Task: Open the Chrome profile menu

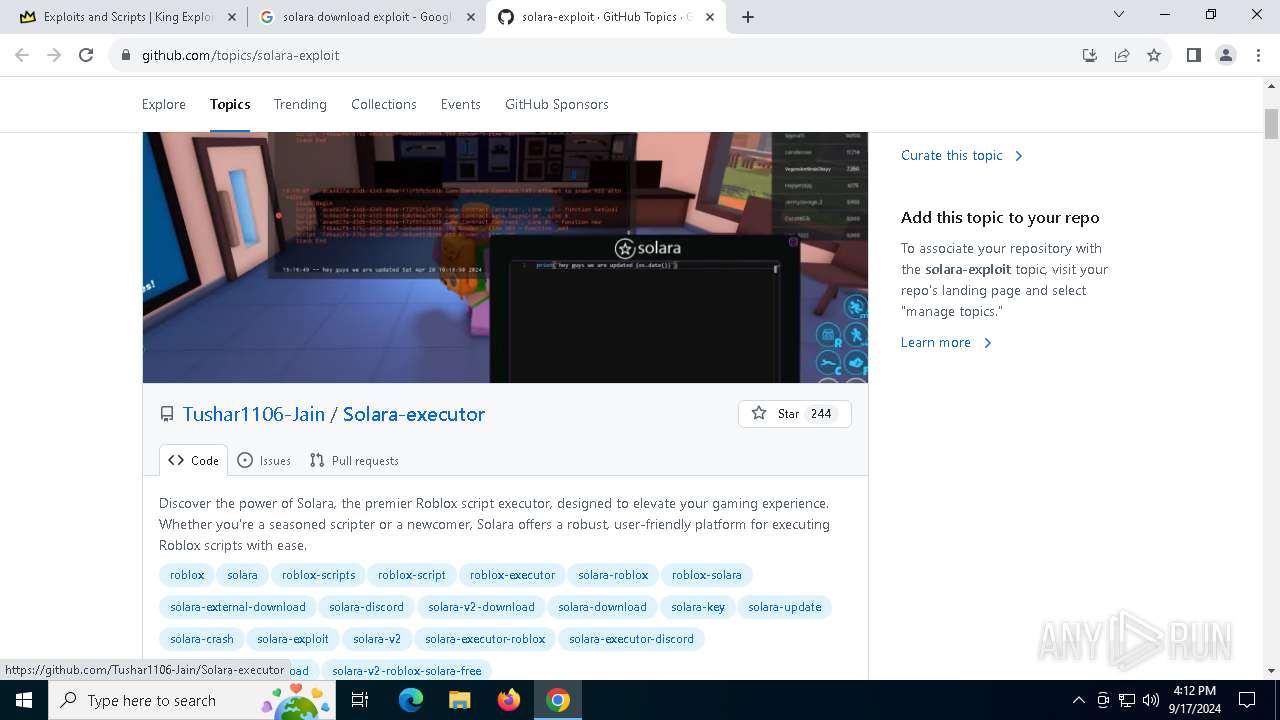Action: [x=1226, y=55]
